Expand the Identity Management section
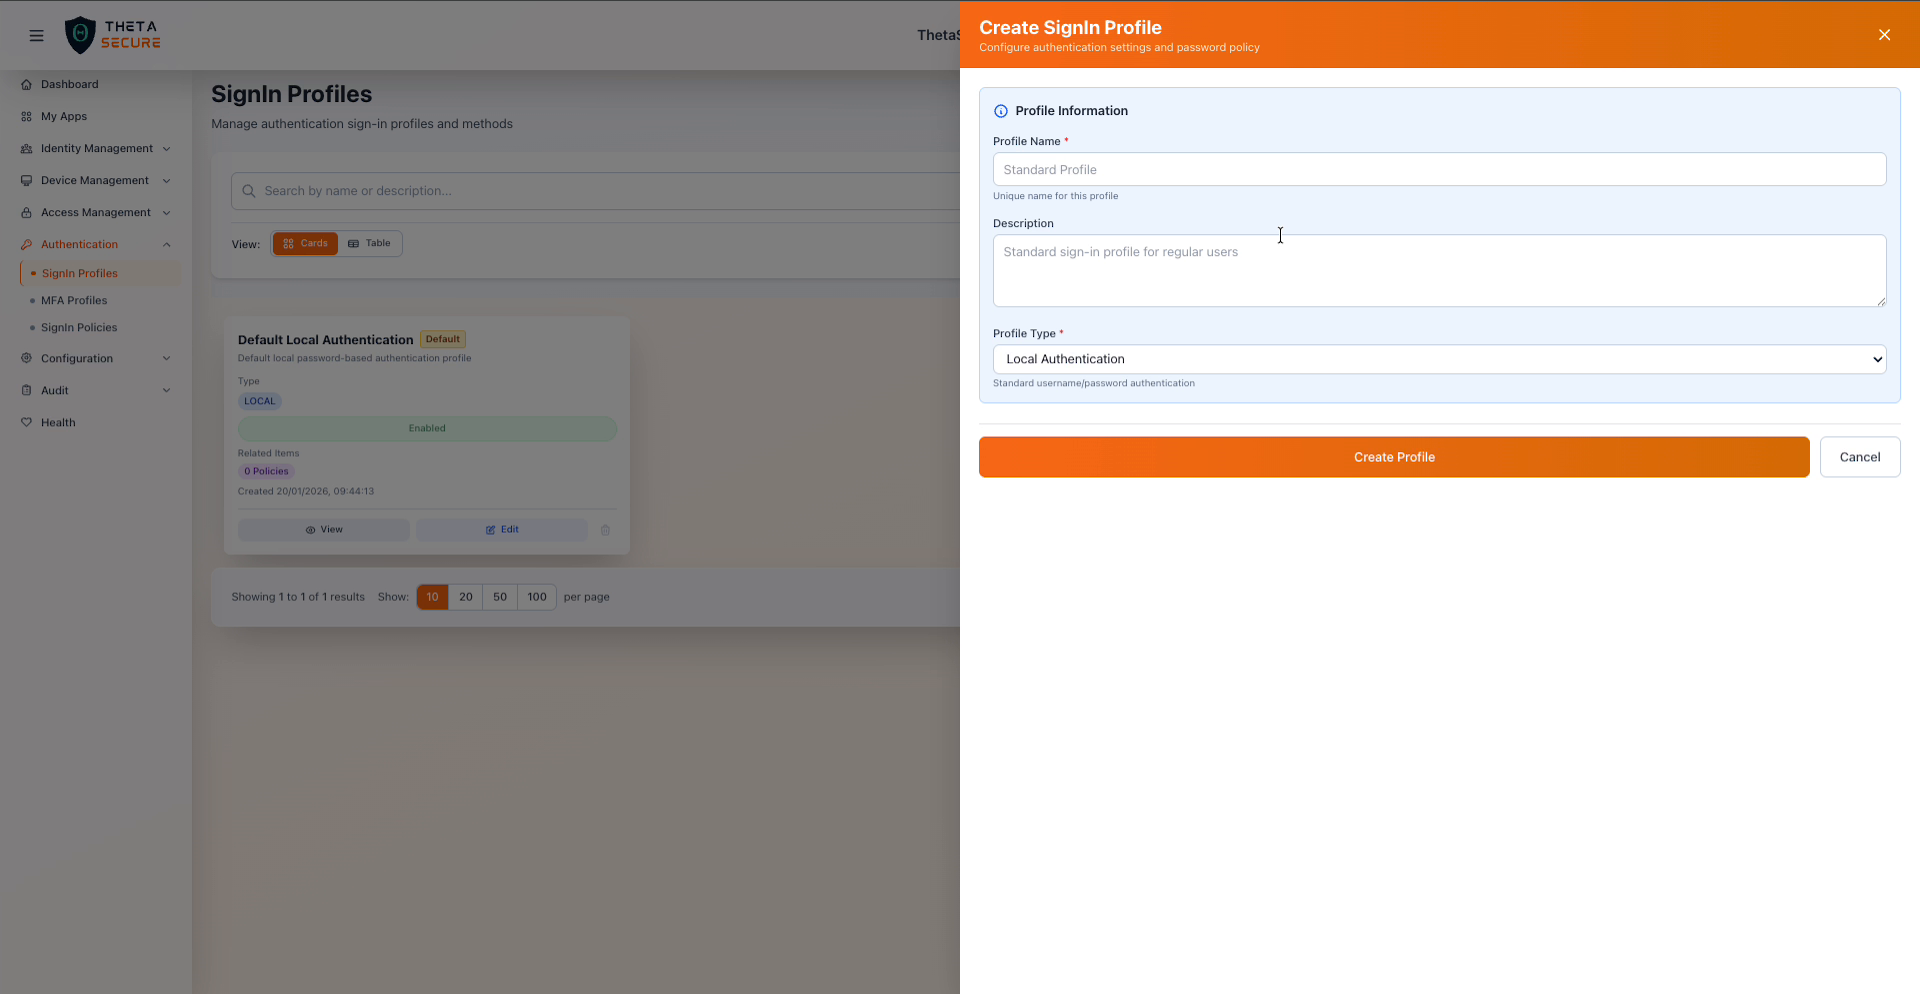Image resolution: width=1920 pixels, height=994 pixels. 95,148
